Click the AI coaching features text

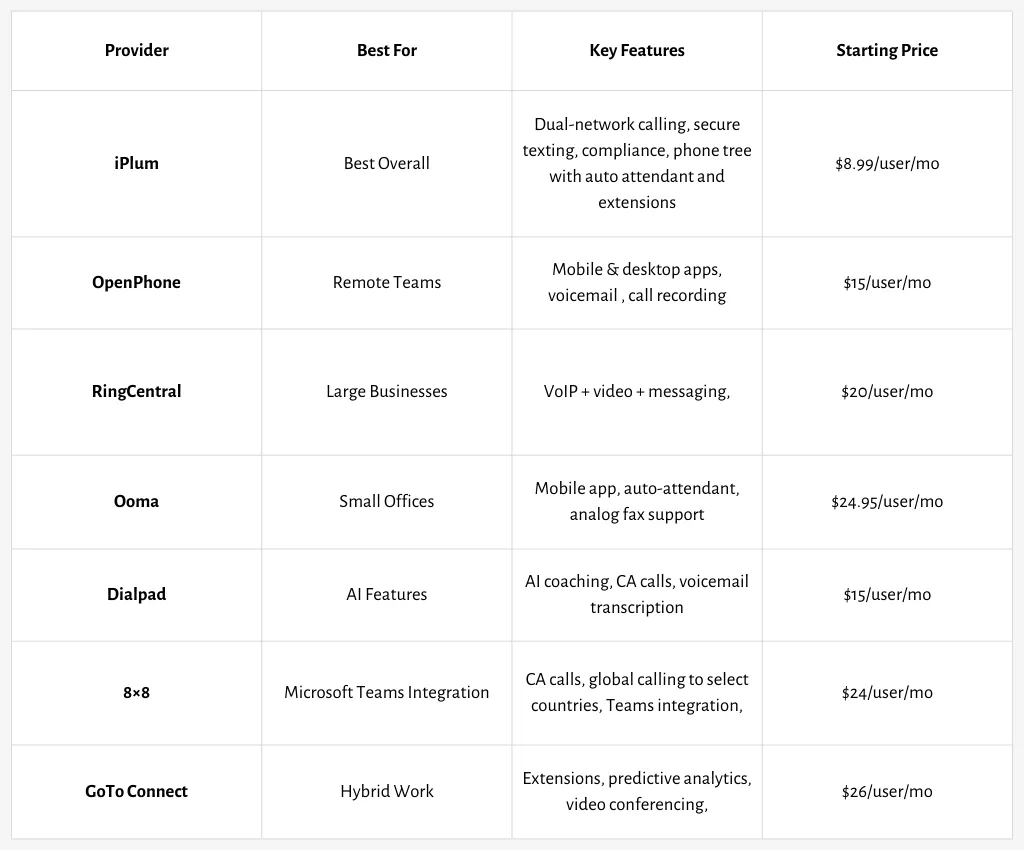(x=637, y=594)
